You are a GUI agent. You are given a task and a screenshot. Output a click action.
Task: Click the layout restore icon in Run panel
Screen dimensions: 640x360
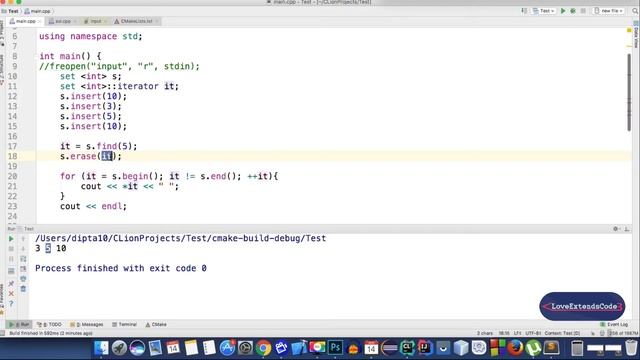pyautogui.click(x=11, y=271)
